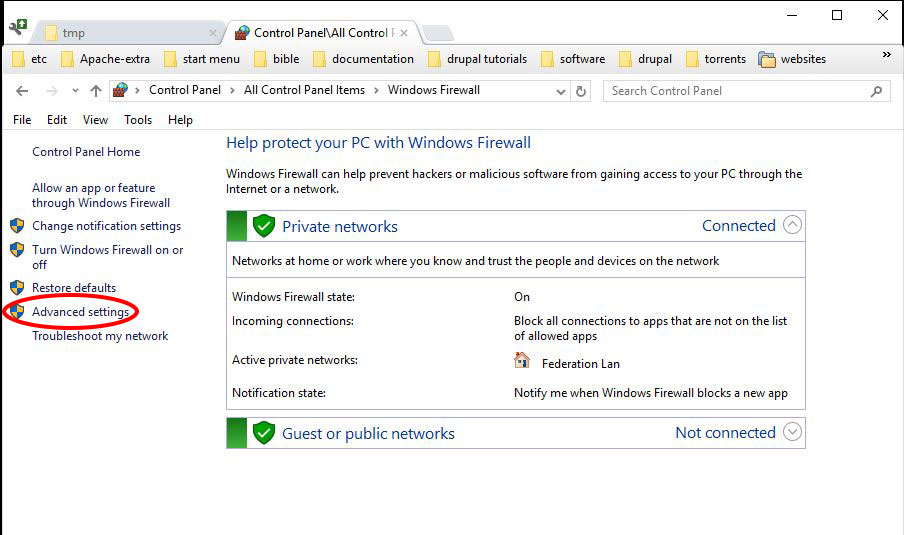
Task: Open the torrents bookmark folder
Action: [x=715, y=59]
